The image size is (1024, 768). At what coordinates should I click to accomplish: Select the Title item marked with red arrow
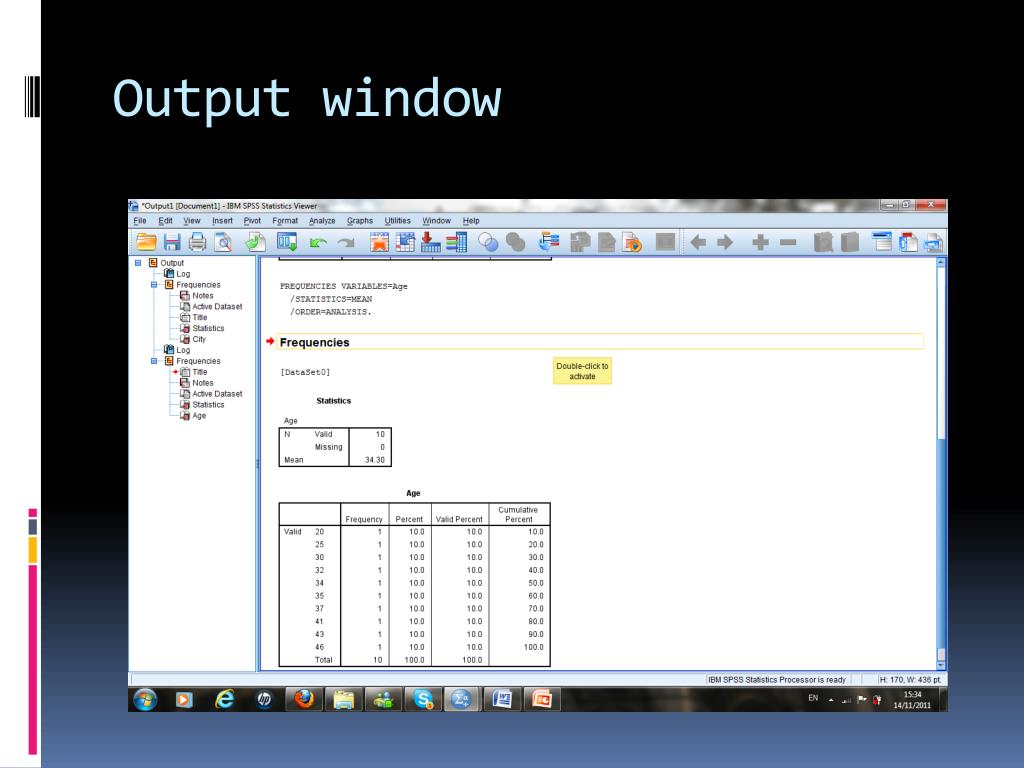[193, 372]
